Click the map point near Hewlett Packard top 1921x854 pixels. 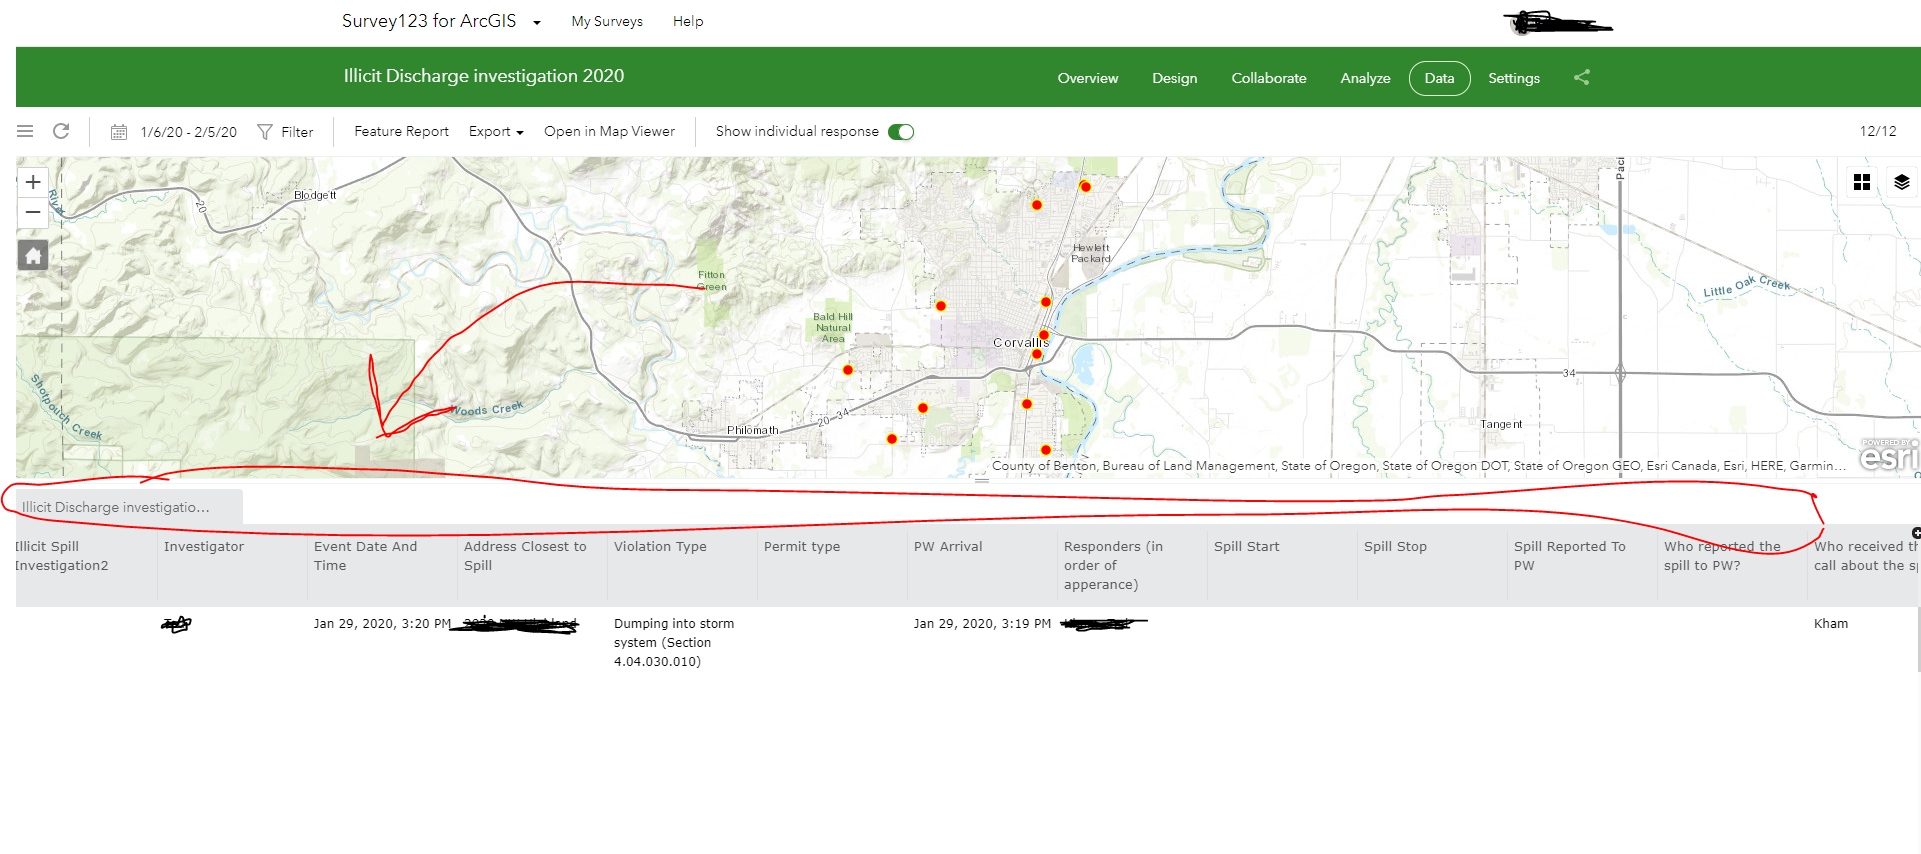pos(1085,187)
